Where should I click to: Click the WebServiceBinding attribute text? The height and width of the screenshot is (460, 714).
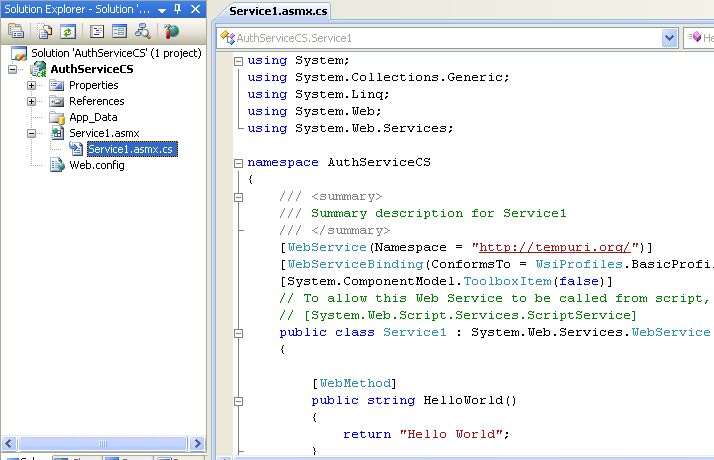[355, 264]
